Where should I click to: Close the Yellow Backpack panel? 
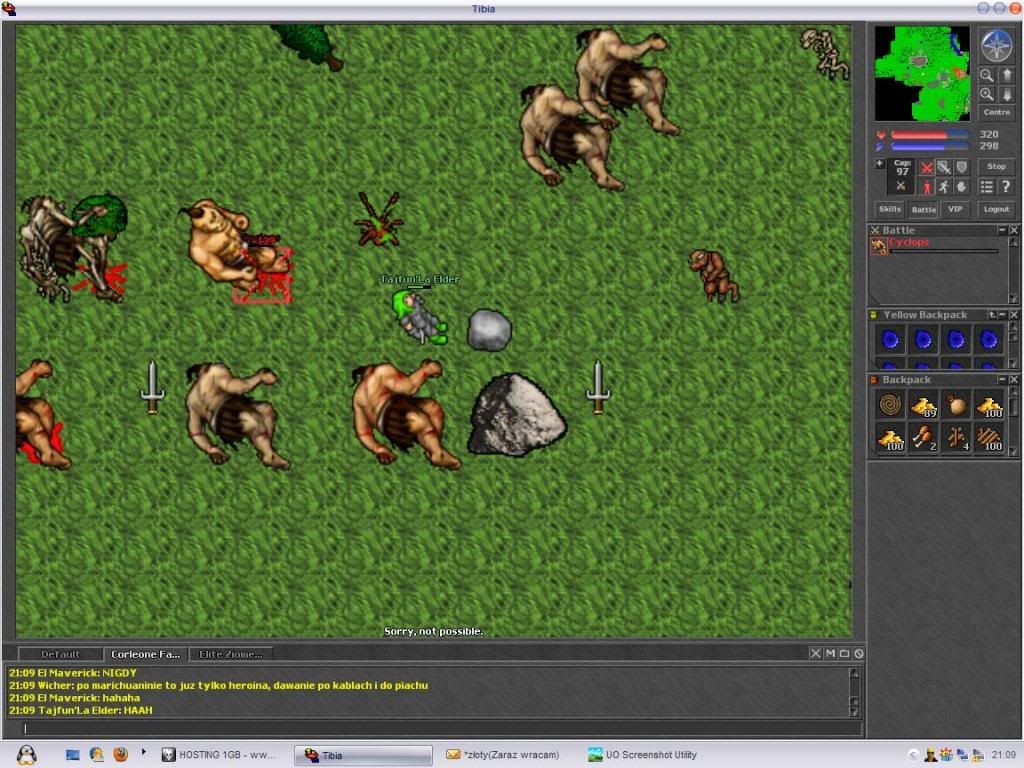point(1014,315)
